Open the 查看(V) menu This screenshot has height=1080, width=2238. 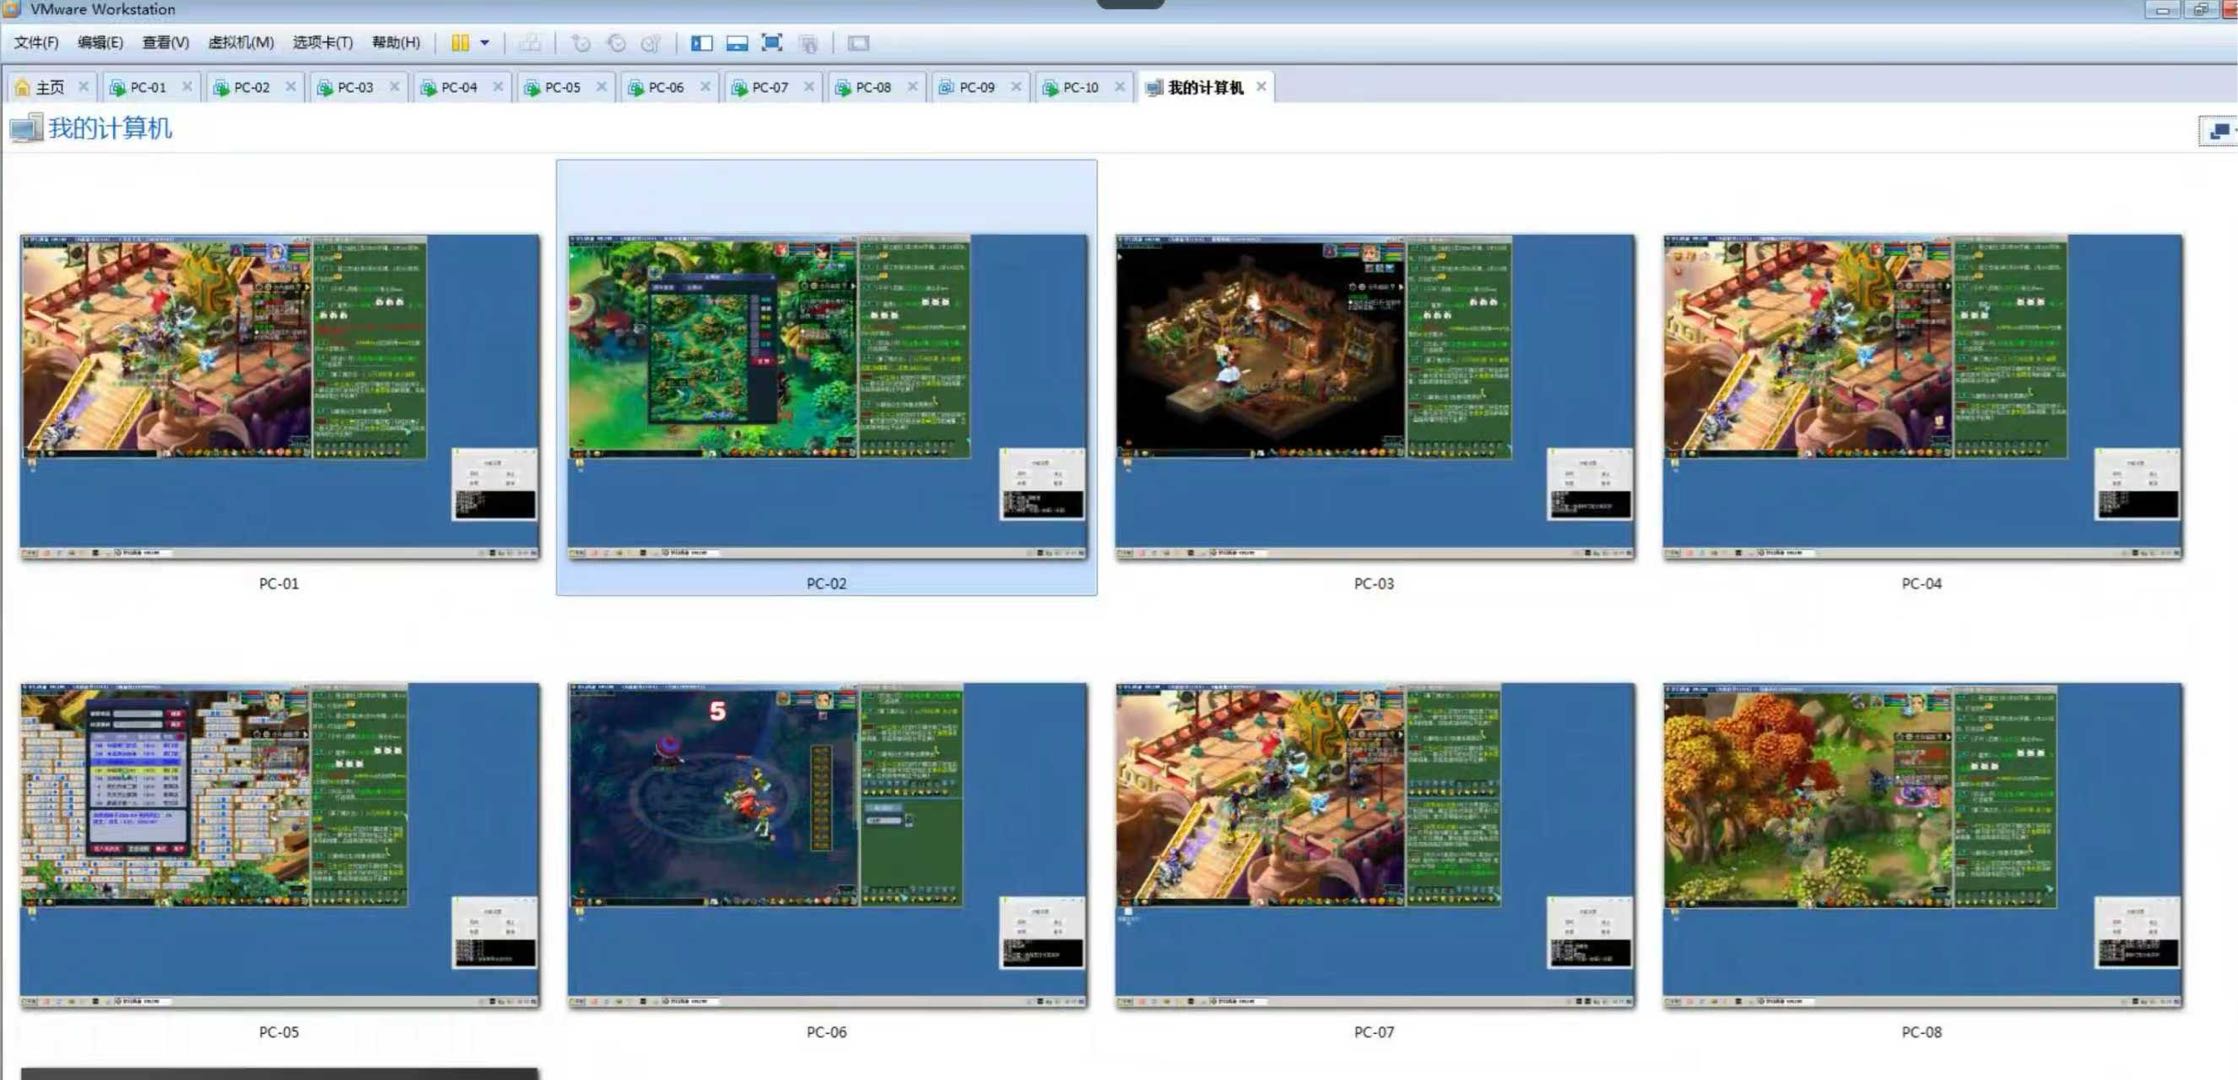click(x=165, y=43)
